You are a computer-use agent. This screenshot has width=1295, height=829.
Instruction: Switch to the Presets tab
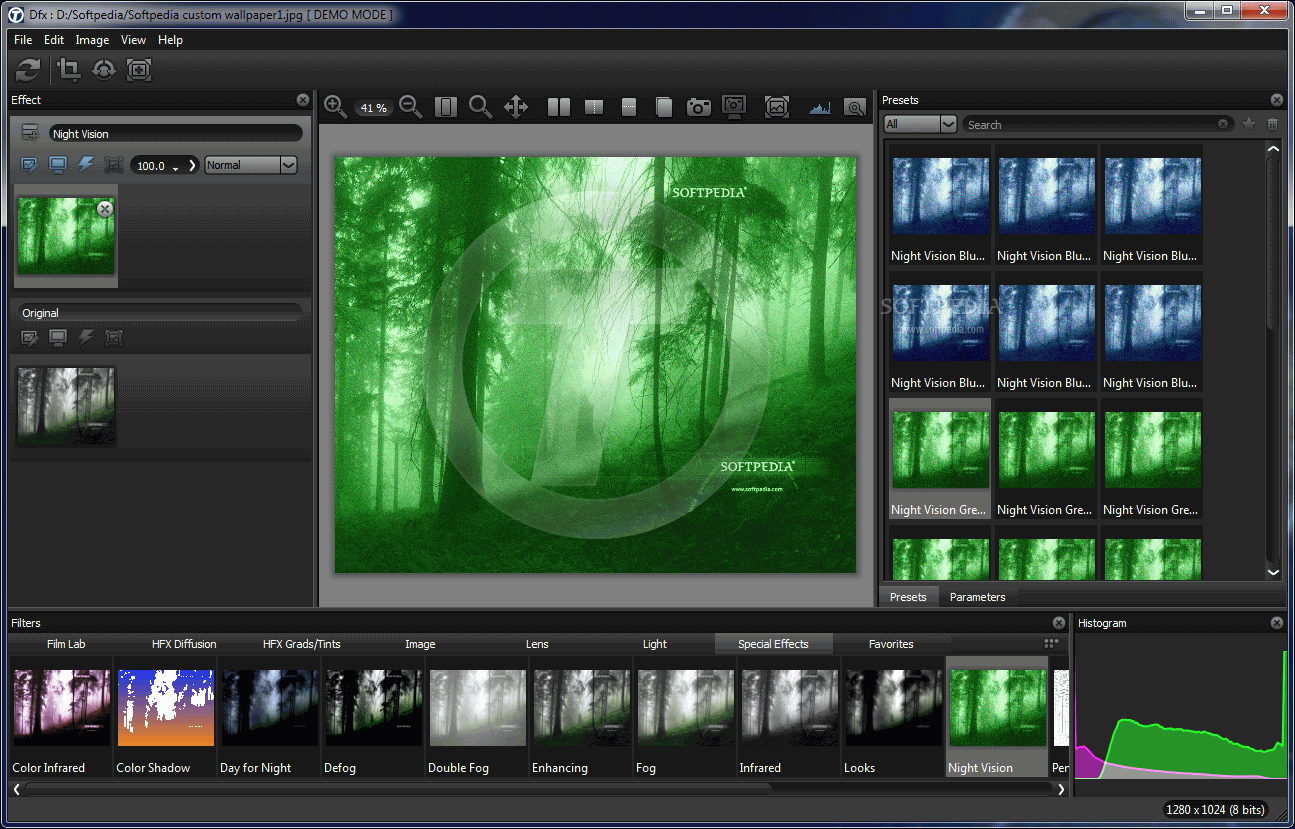pos(908,597)
